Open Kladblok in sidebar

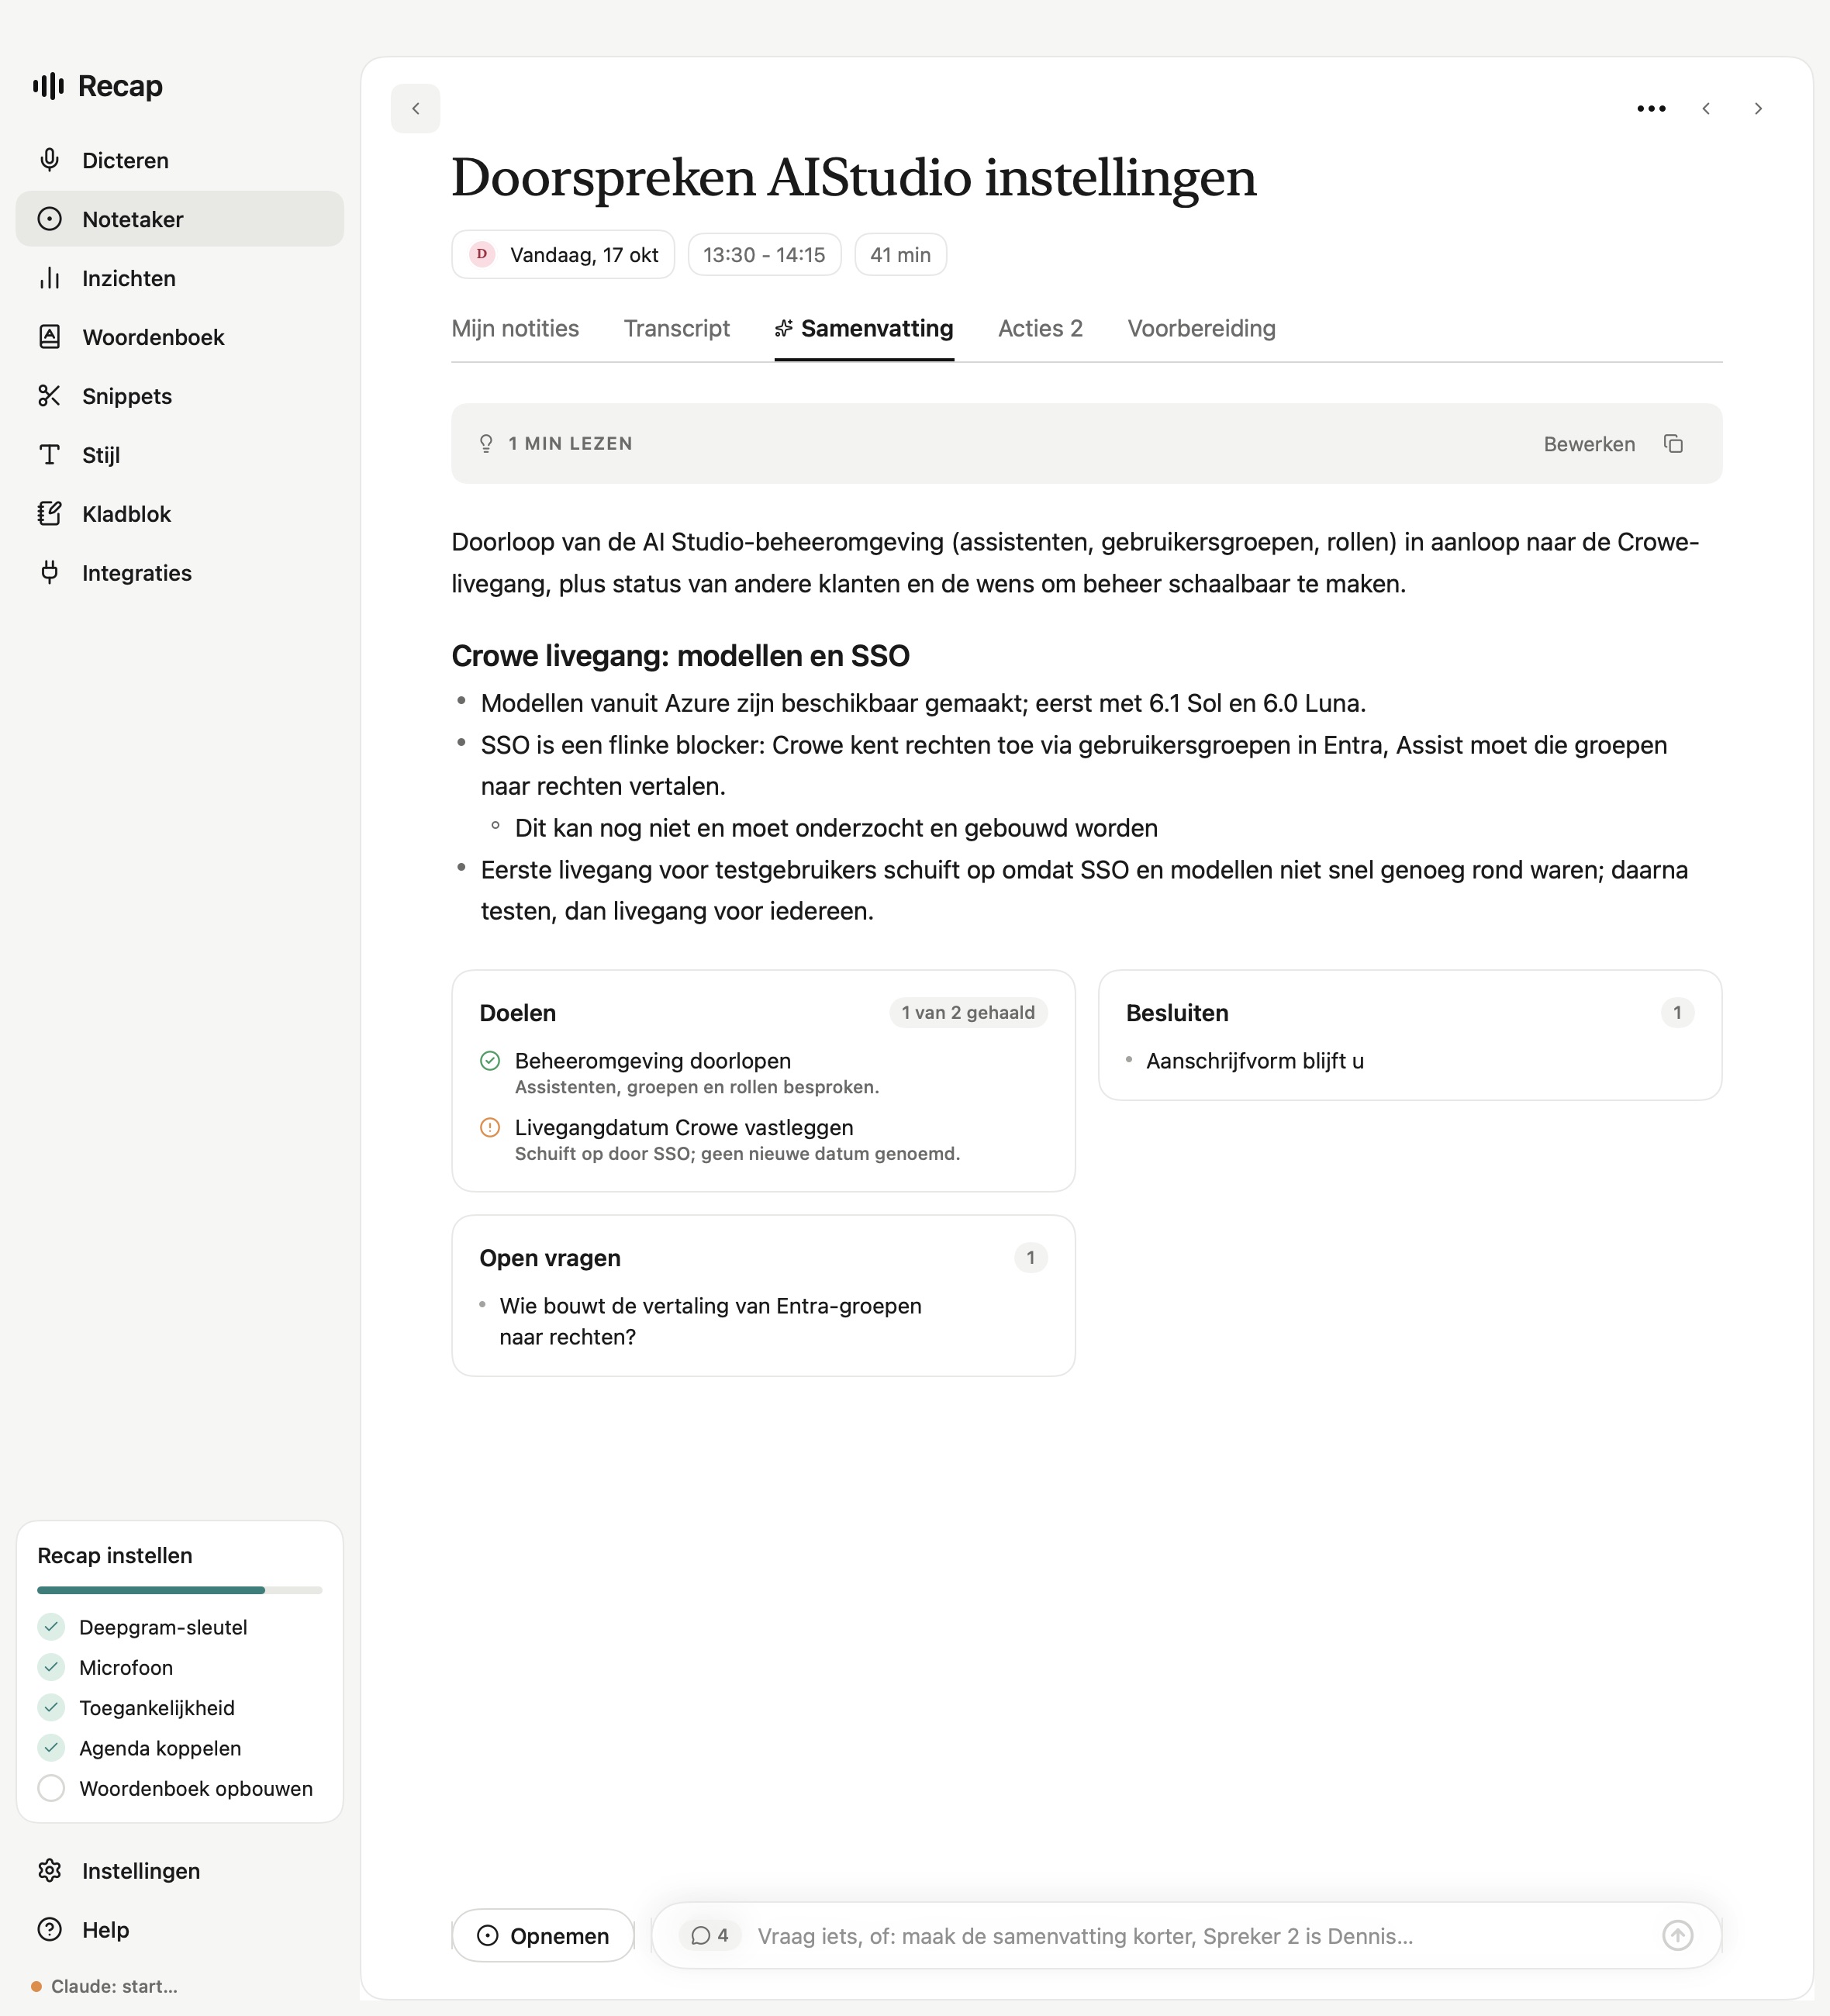180,514
